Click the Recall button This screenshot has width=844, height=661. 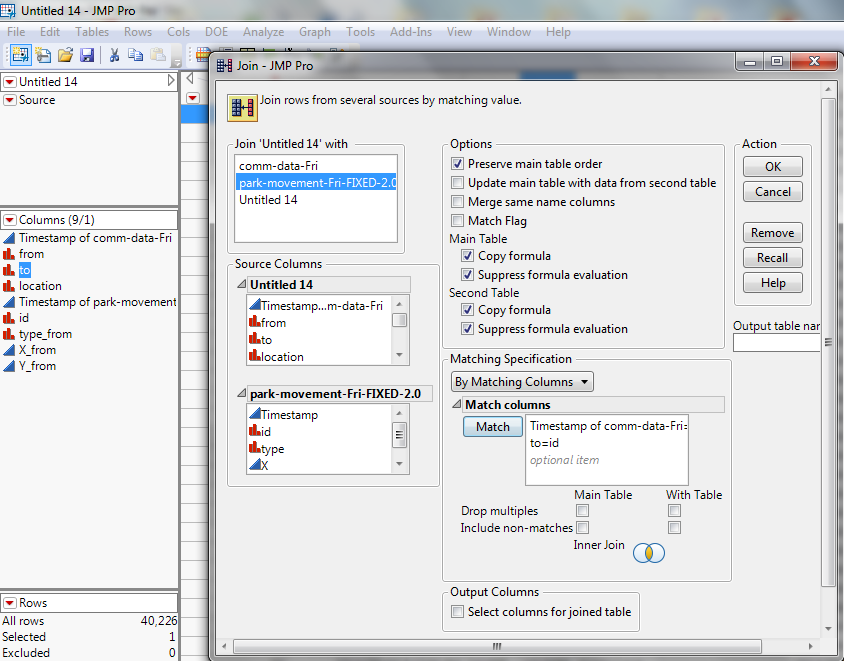point(772,258)
